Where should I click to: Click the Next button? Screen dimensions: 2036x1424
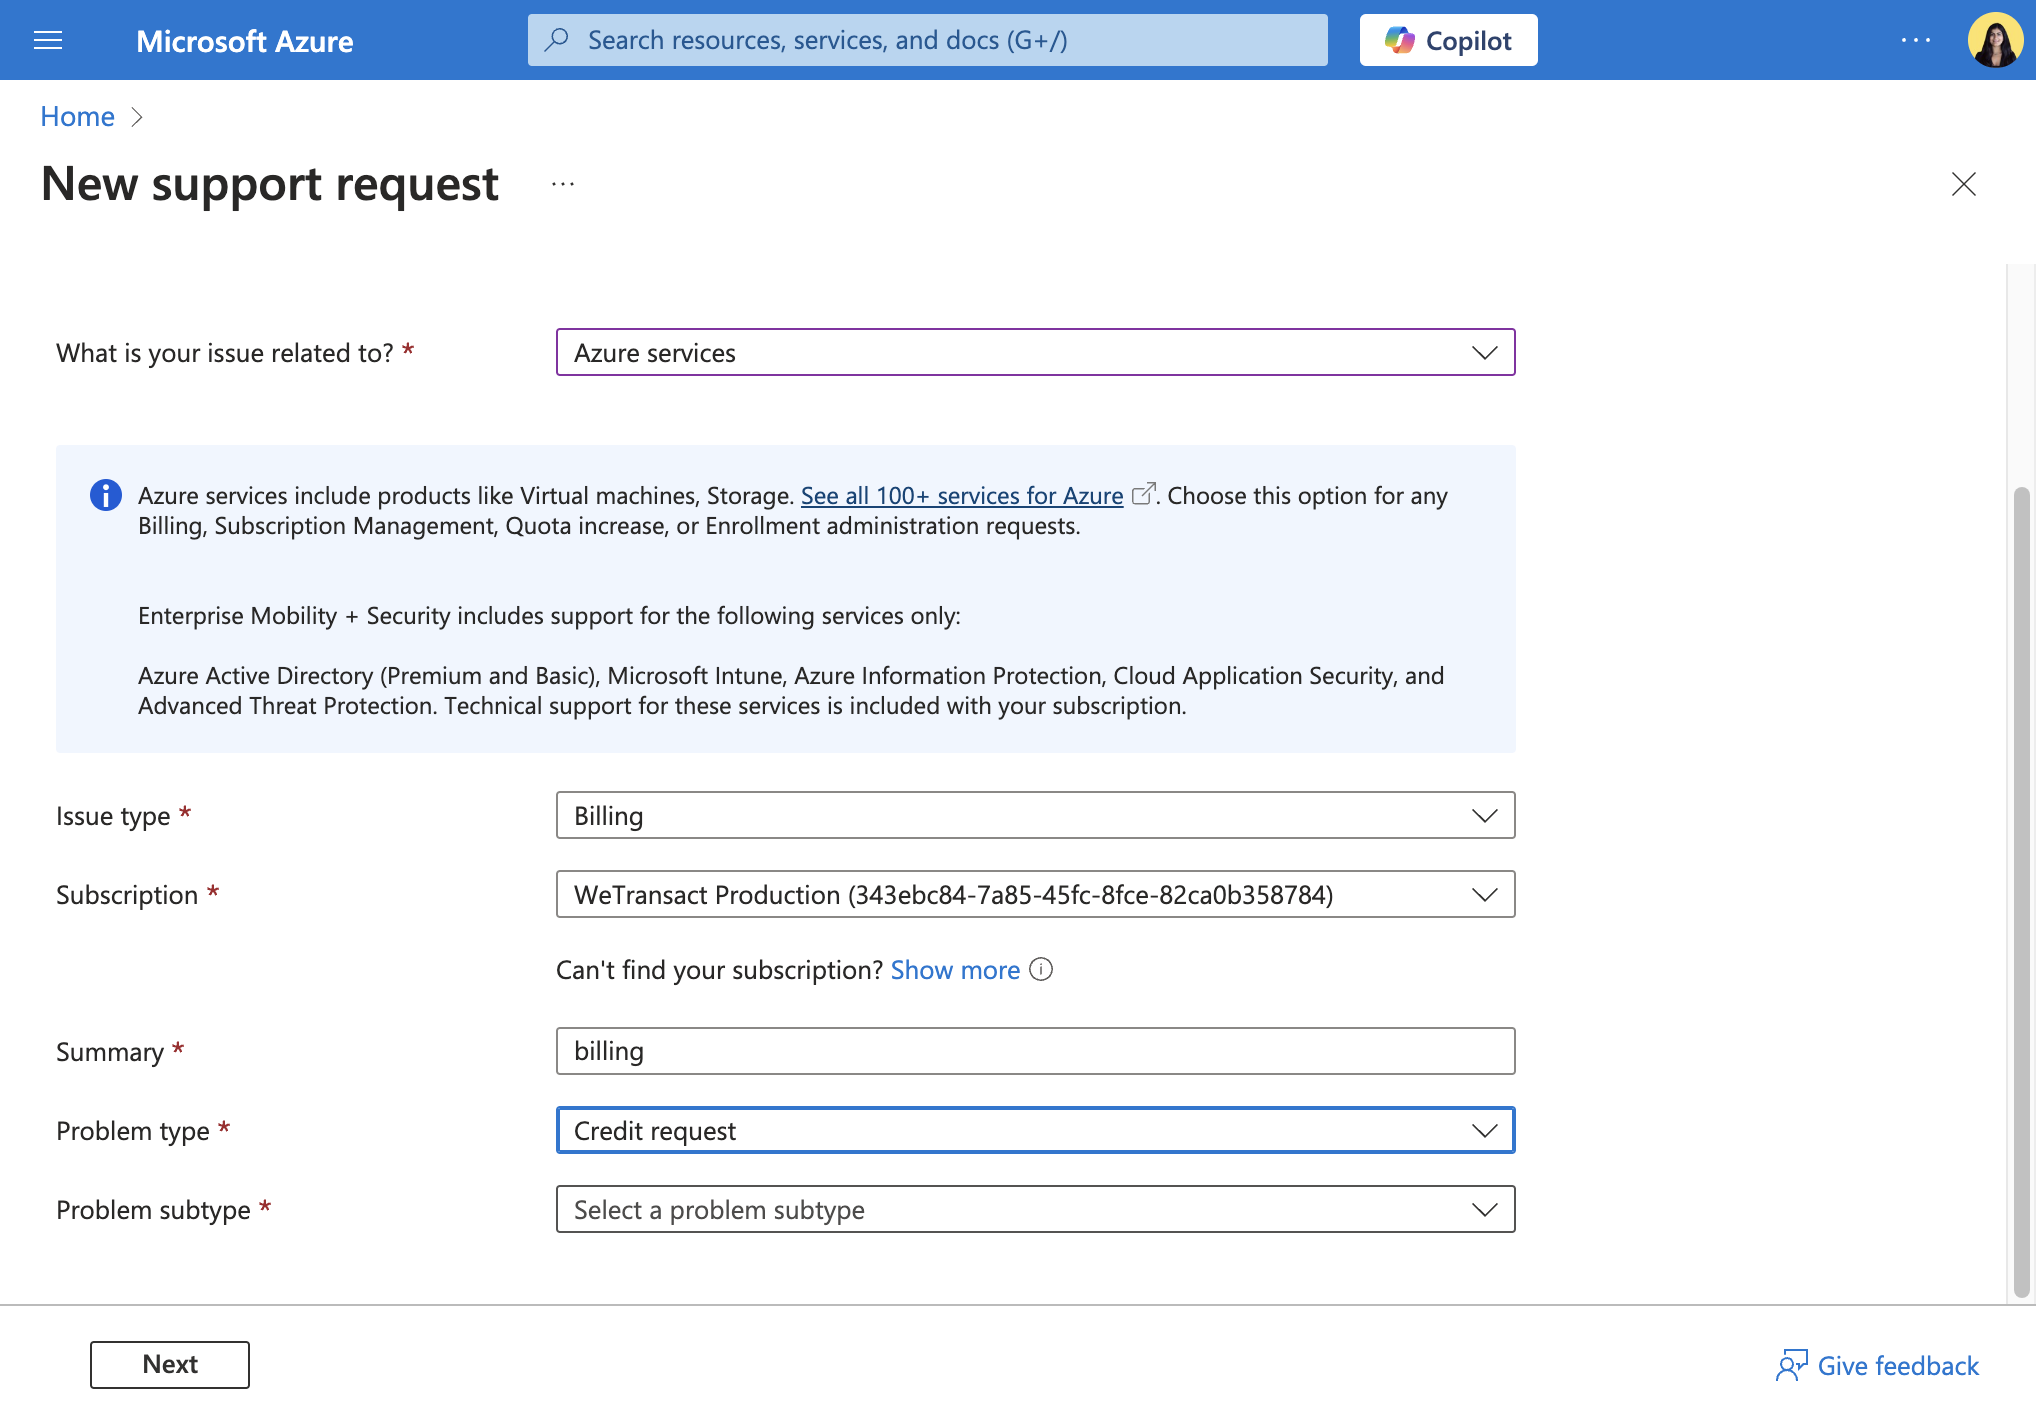[170, 1364]
